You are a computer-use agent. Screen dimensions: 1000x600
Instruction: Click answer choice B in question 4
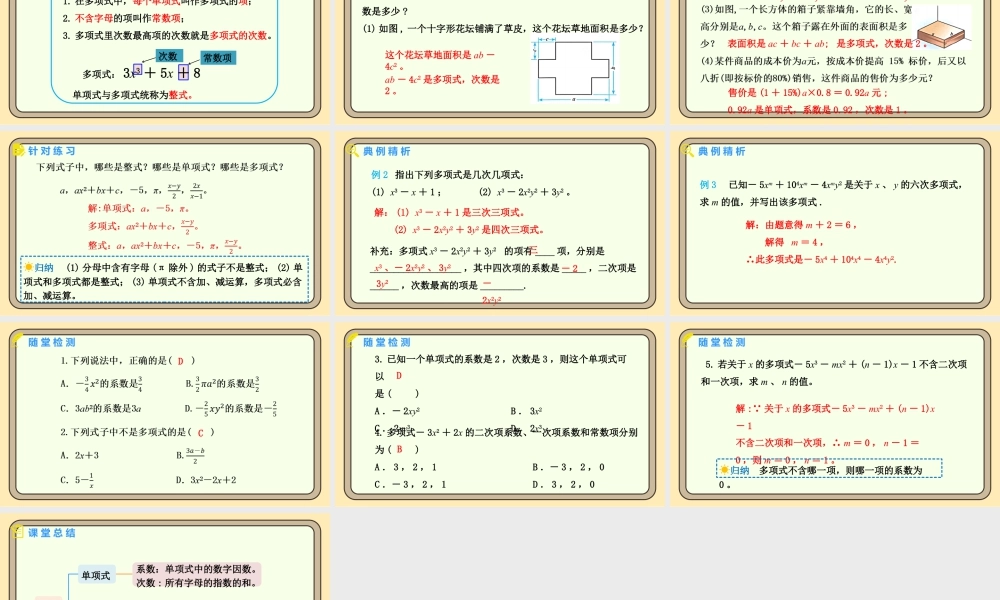(x=399, y=449)
